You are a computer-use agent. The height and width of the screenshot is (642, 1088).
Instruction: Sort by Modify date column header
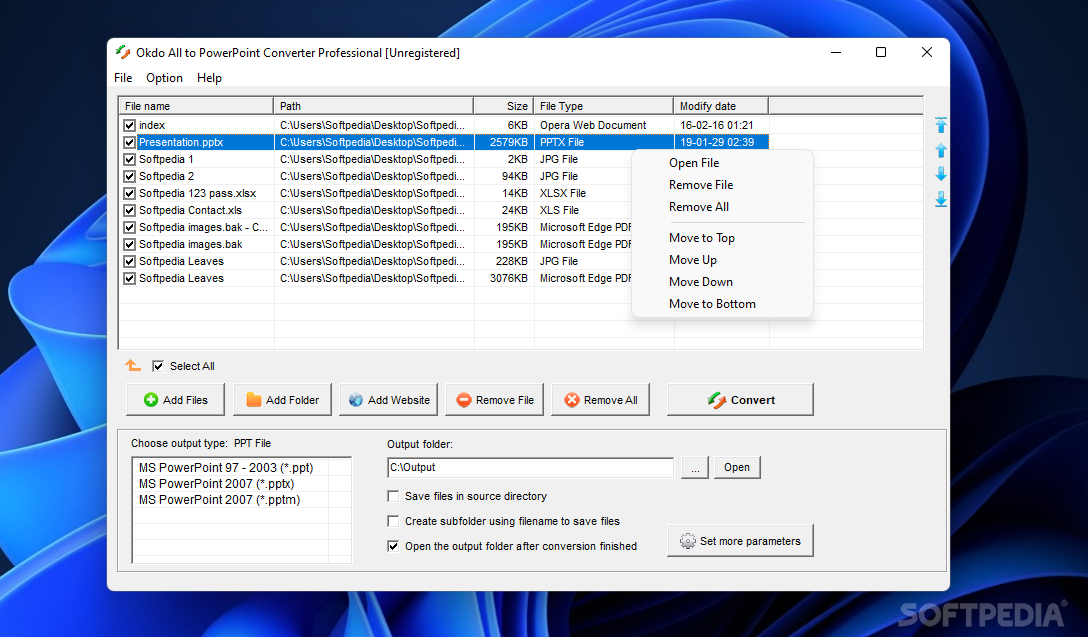722,106
